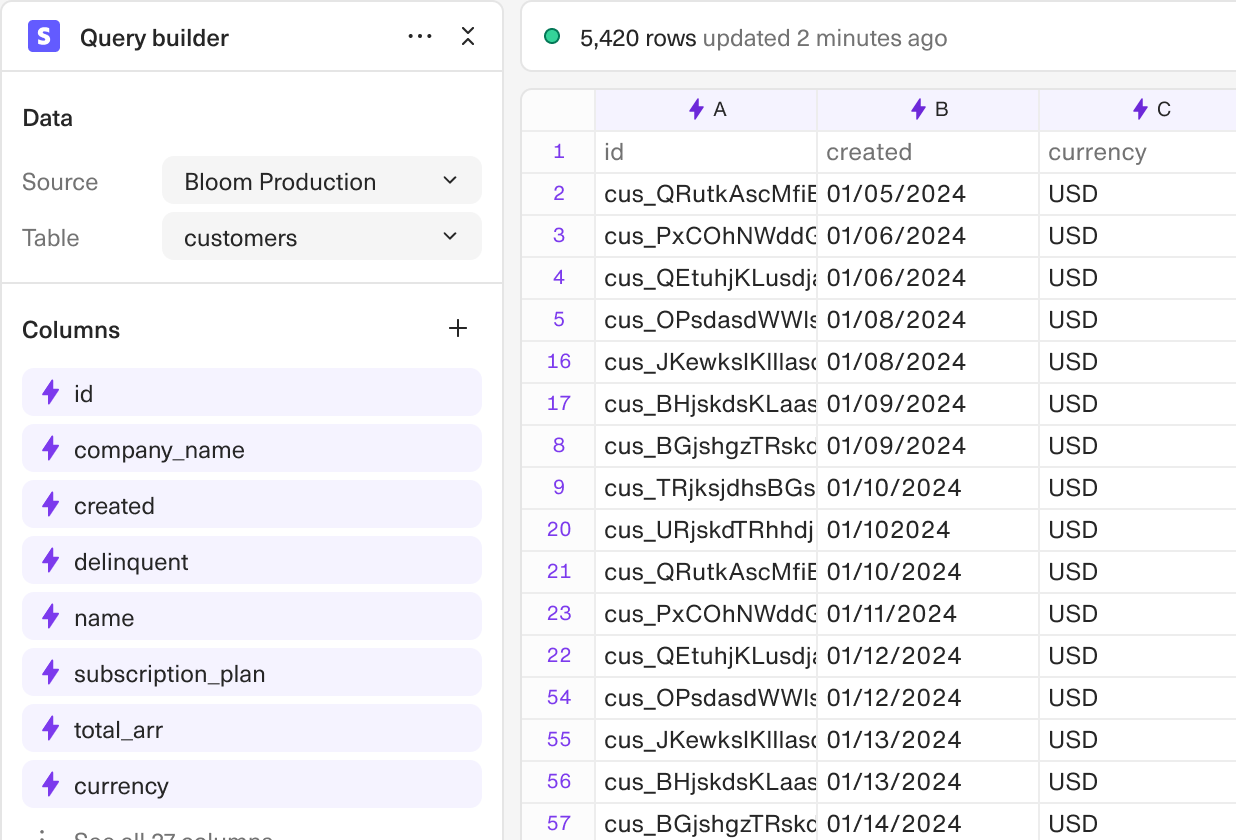Click USD cell in row 20
The image size is (1236, 840).
point(1138,530)
